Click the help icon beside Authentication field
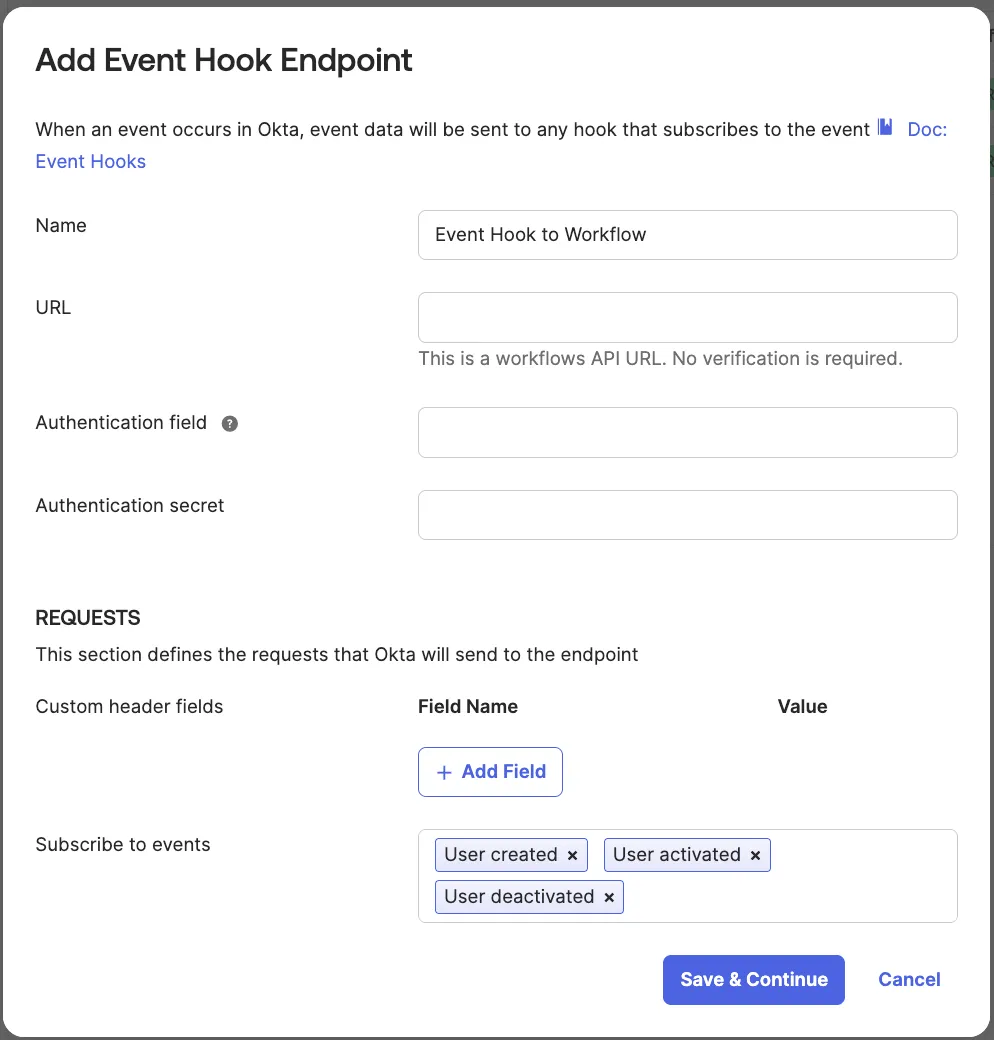Image resolution: width=994 pixels, height=1040 pixels. click(x=230, y=423)
